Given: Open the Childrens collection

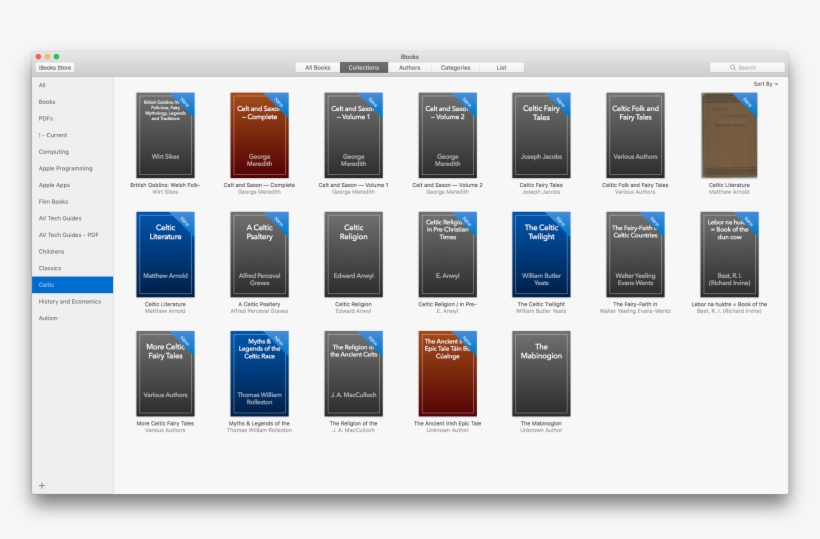Looking at the screenshot, I should 72,251.
